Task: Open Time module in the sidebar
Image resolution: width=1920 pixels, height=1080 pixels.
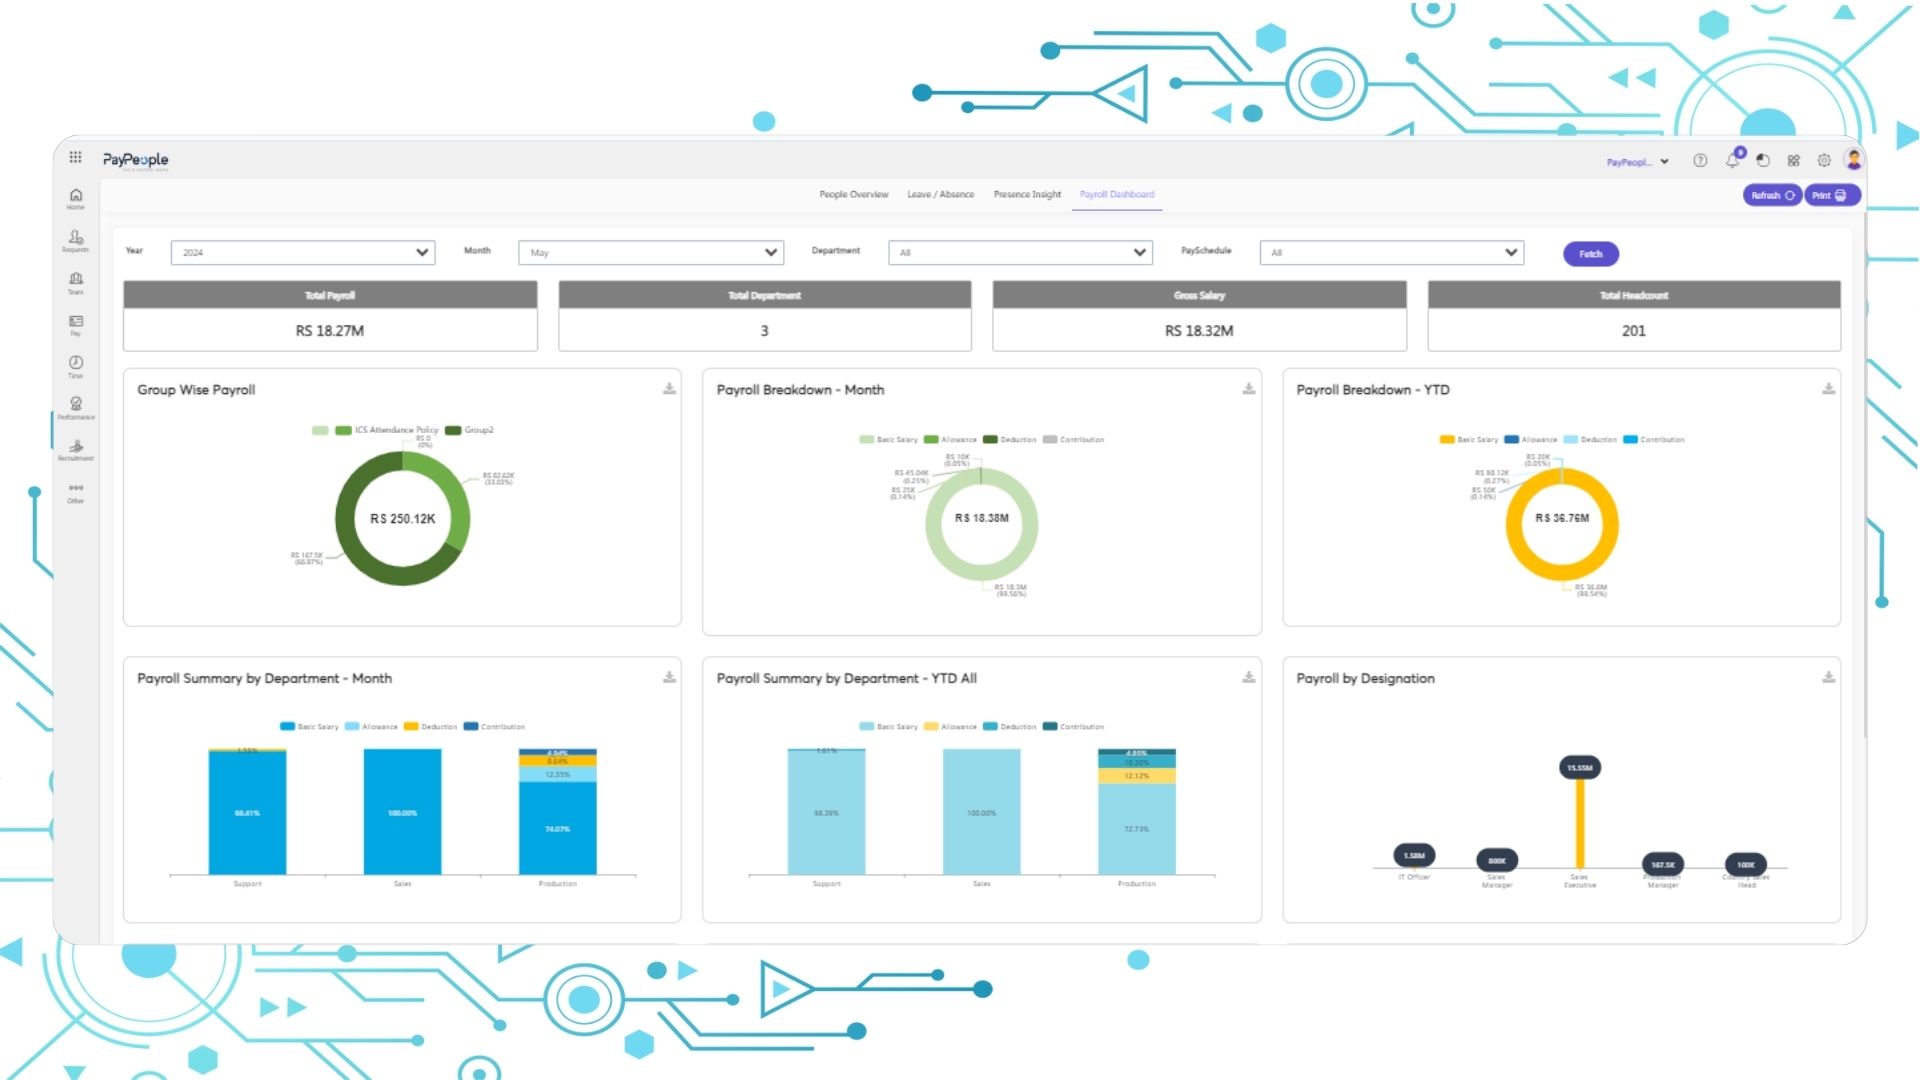Action: 76,367
